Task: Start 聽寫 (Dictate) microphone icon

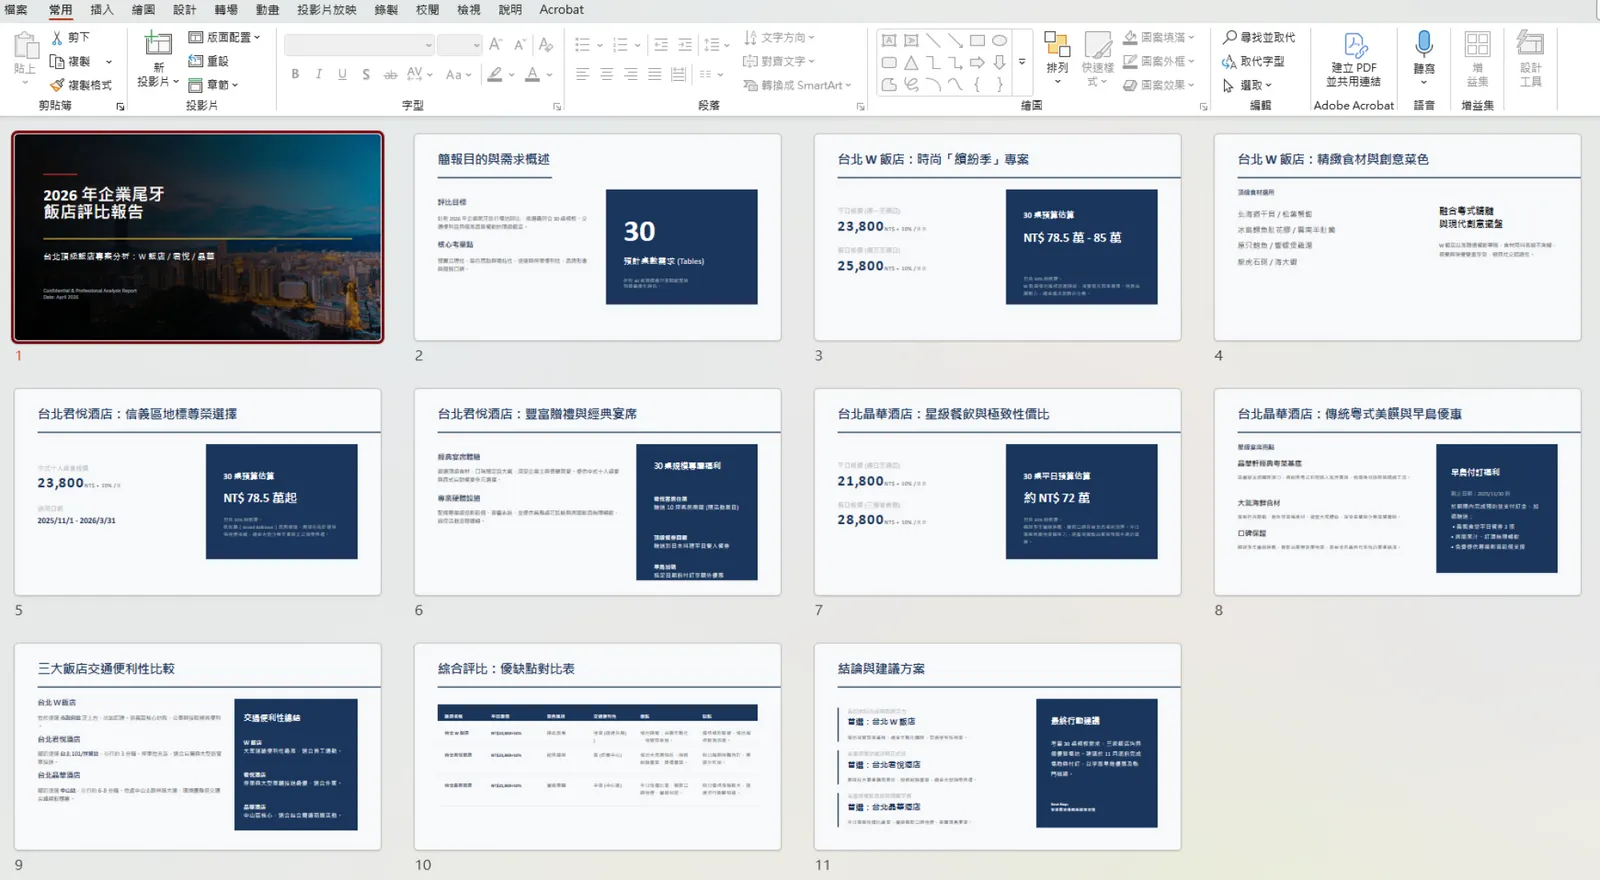Action: 1424,44
